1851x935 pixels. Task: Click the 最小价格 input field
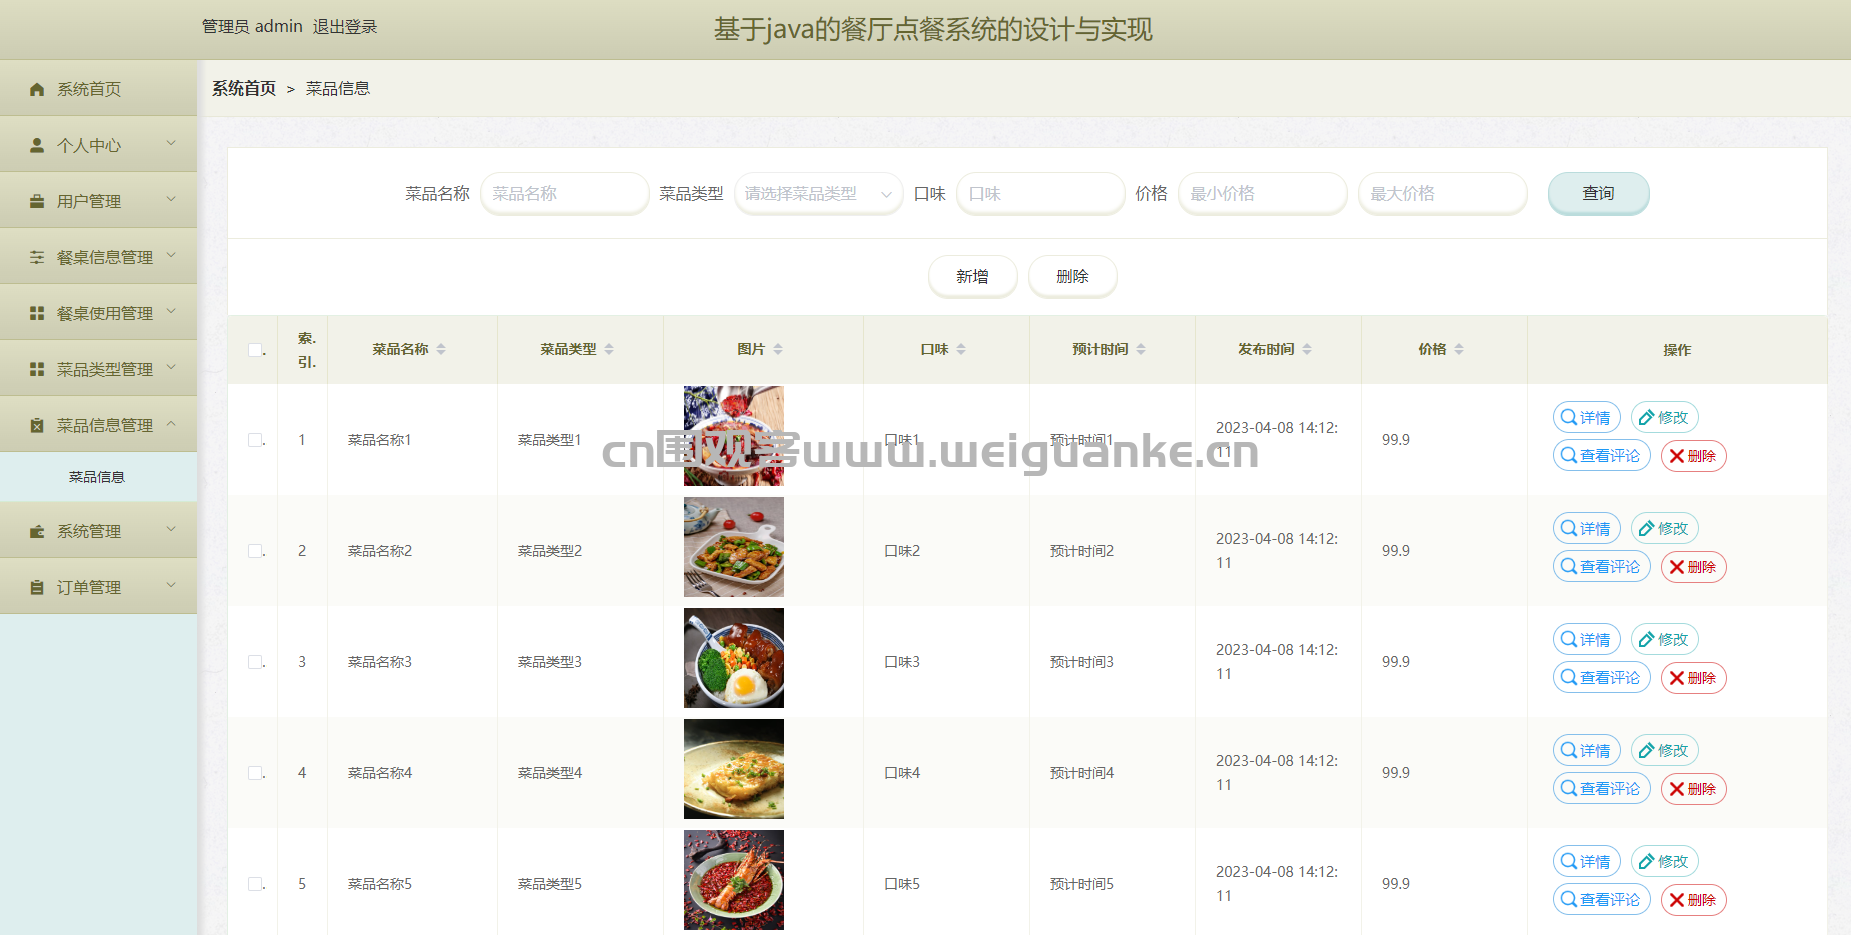[x=1262, y=194]
